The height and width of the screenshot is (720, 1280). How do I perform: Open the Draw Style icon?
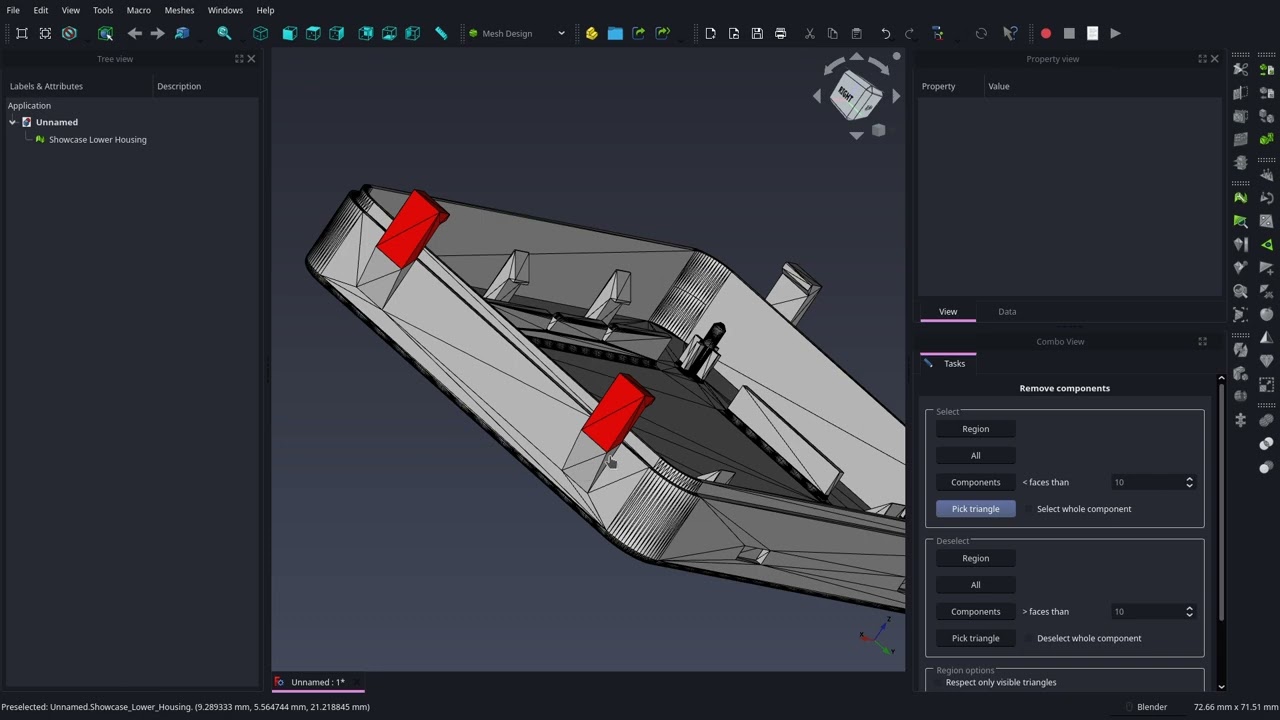pos(69,33)
